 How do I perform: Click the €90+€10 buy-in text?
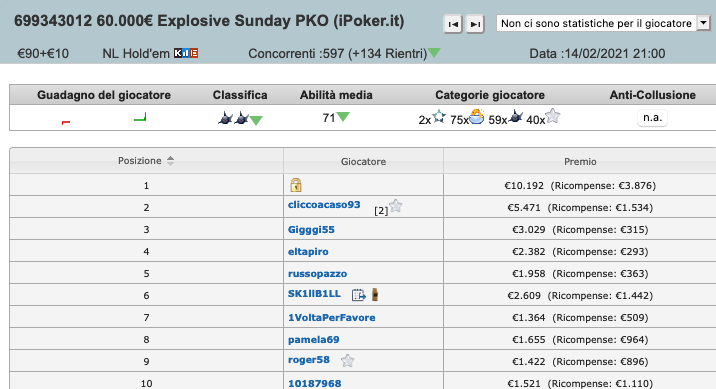[x=43, y=54]
